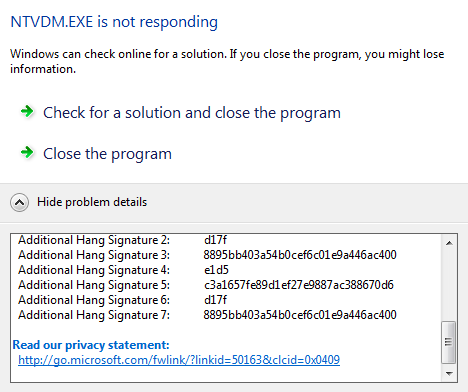Viewport: 468px width, 392px height.
Task: Click the details scrollbar up arrow
Action: tap(449, 243)
